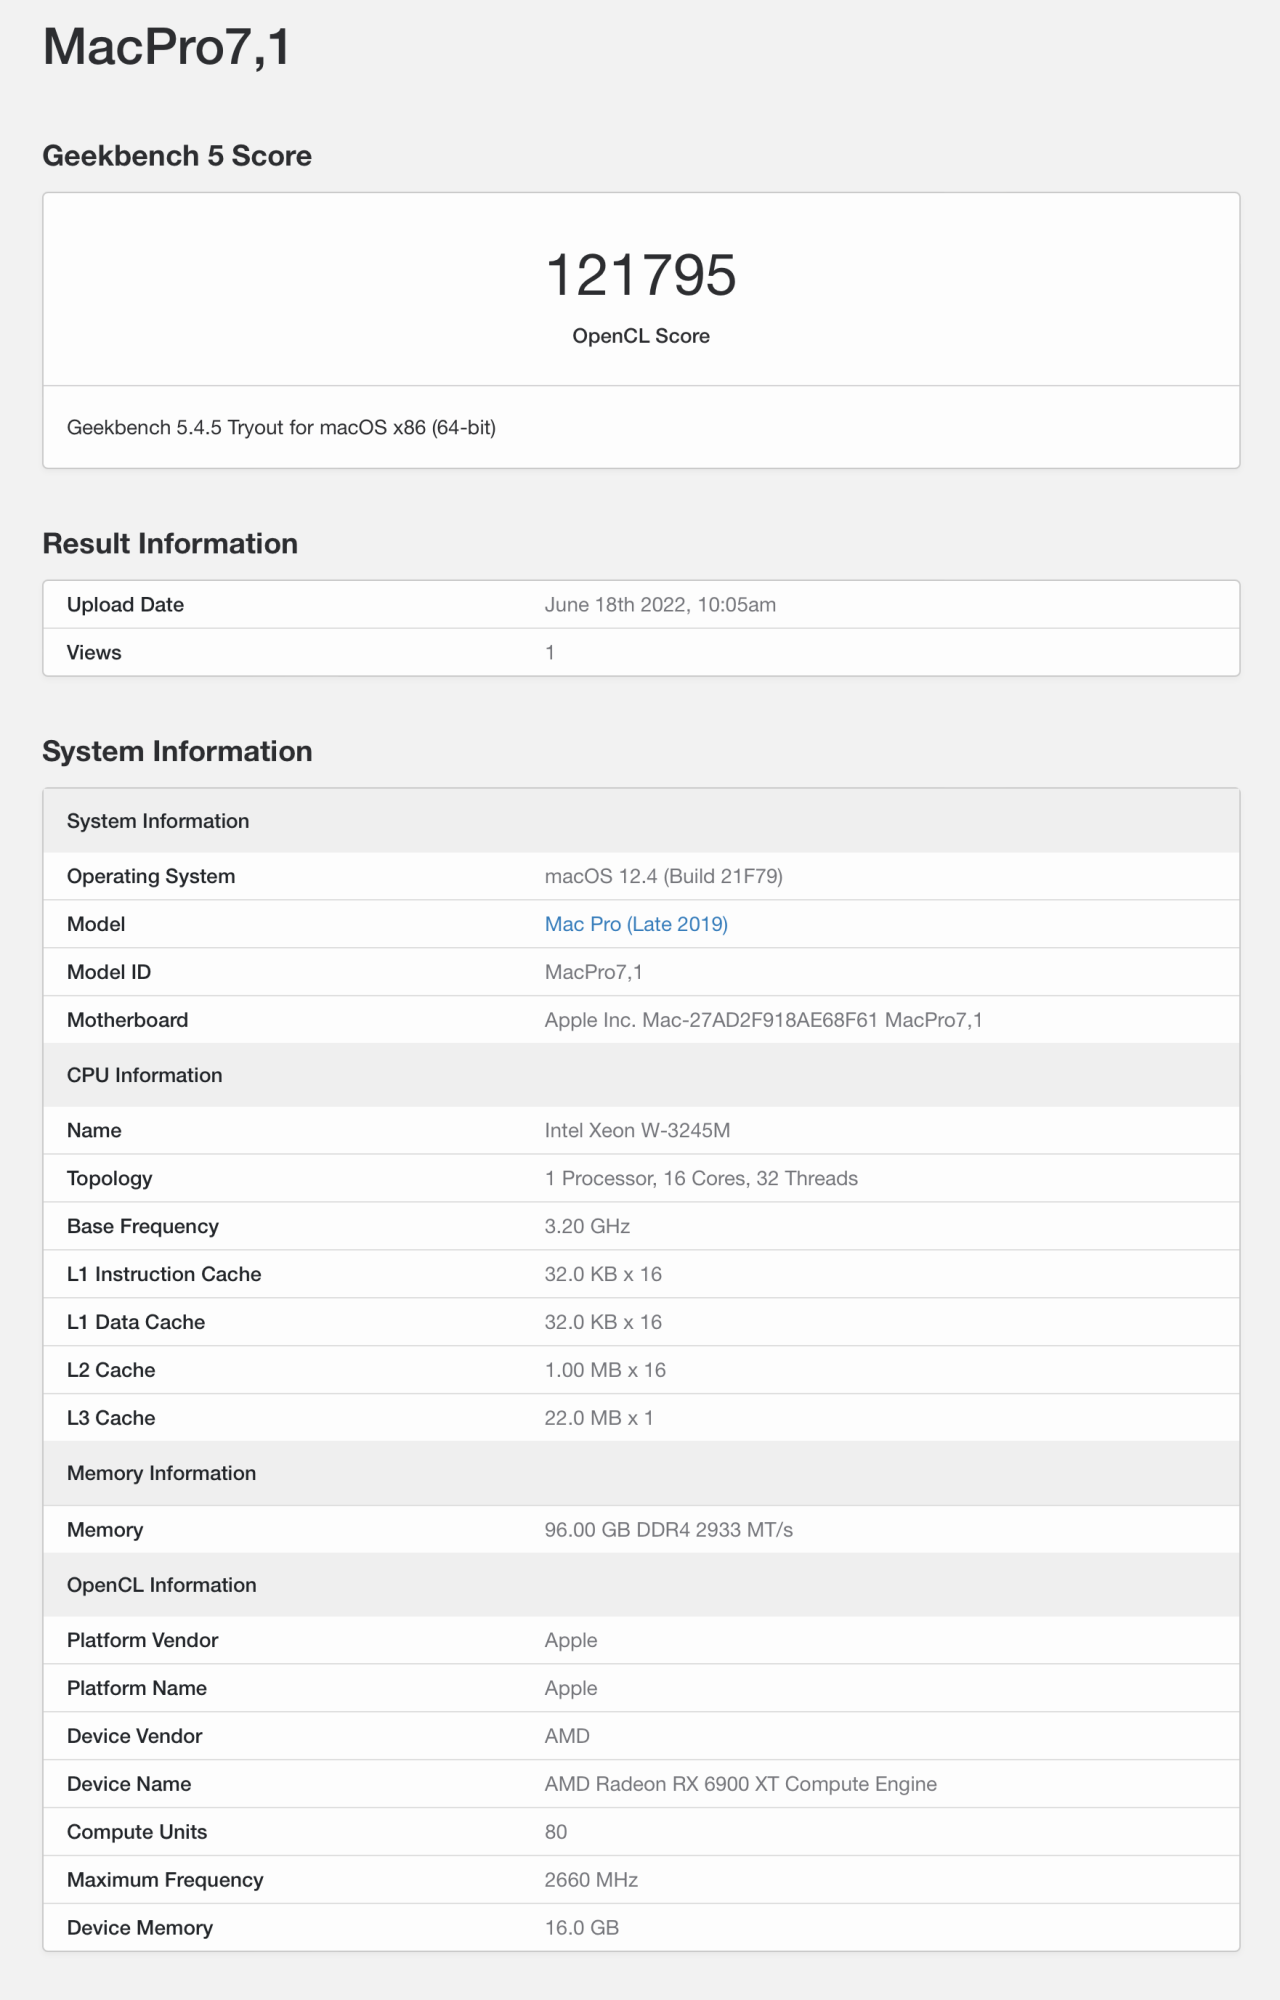Click the macOS 12.4 (Build 21F79) value

[x=663, y=877]
